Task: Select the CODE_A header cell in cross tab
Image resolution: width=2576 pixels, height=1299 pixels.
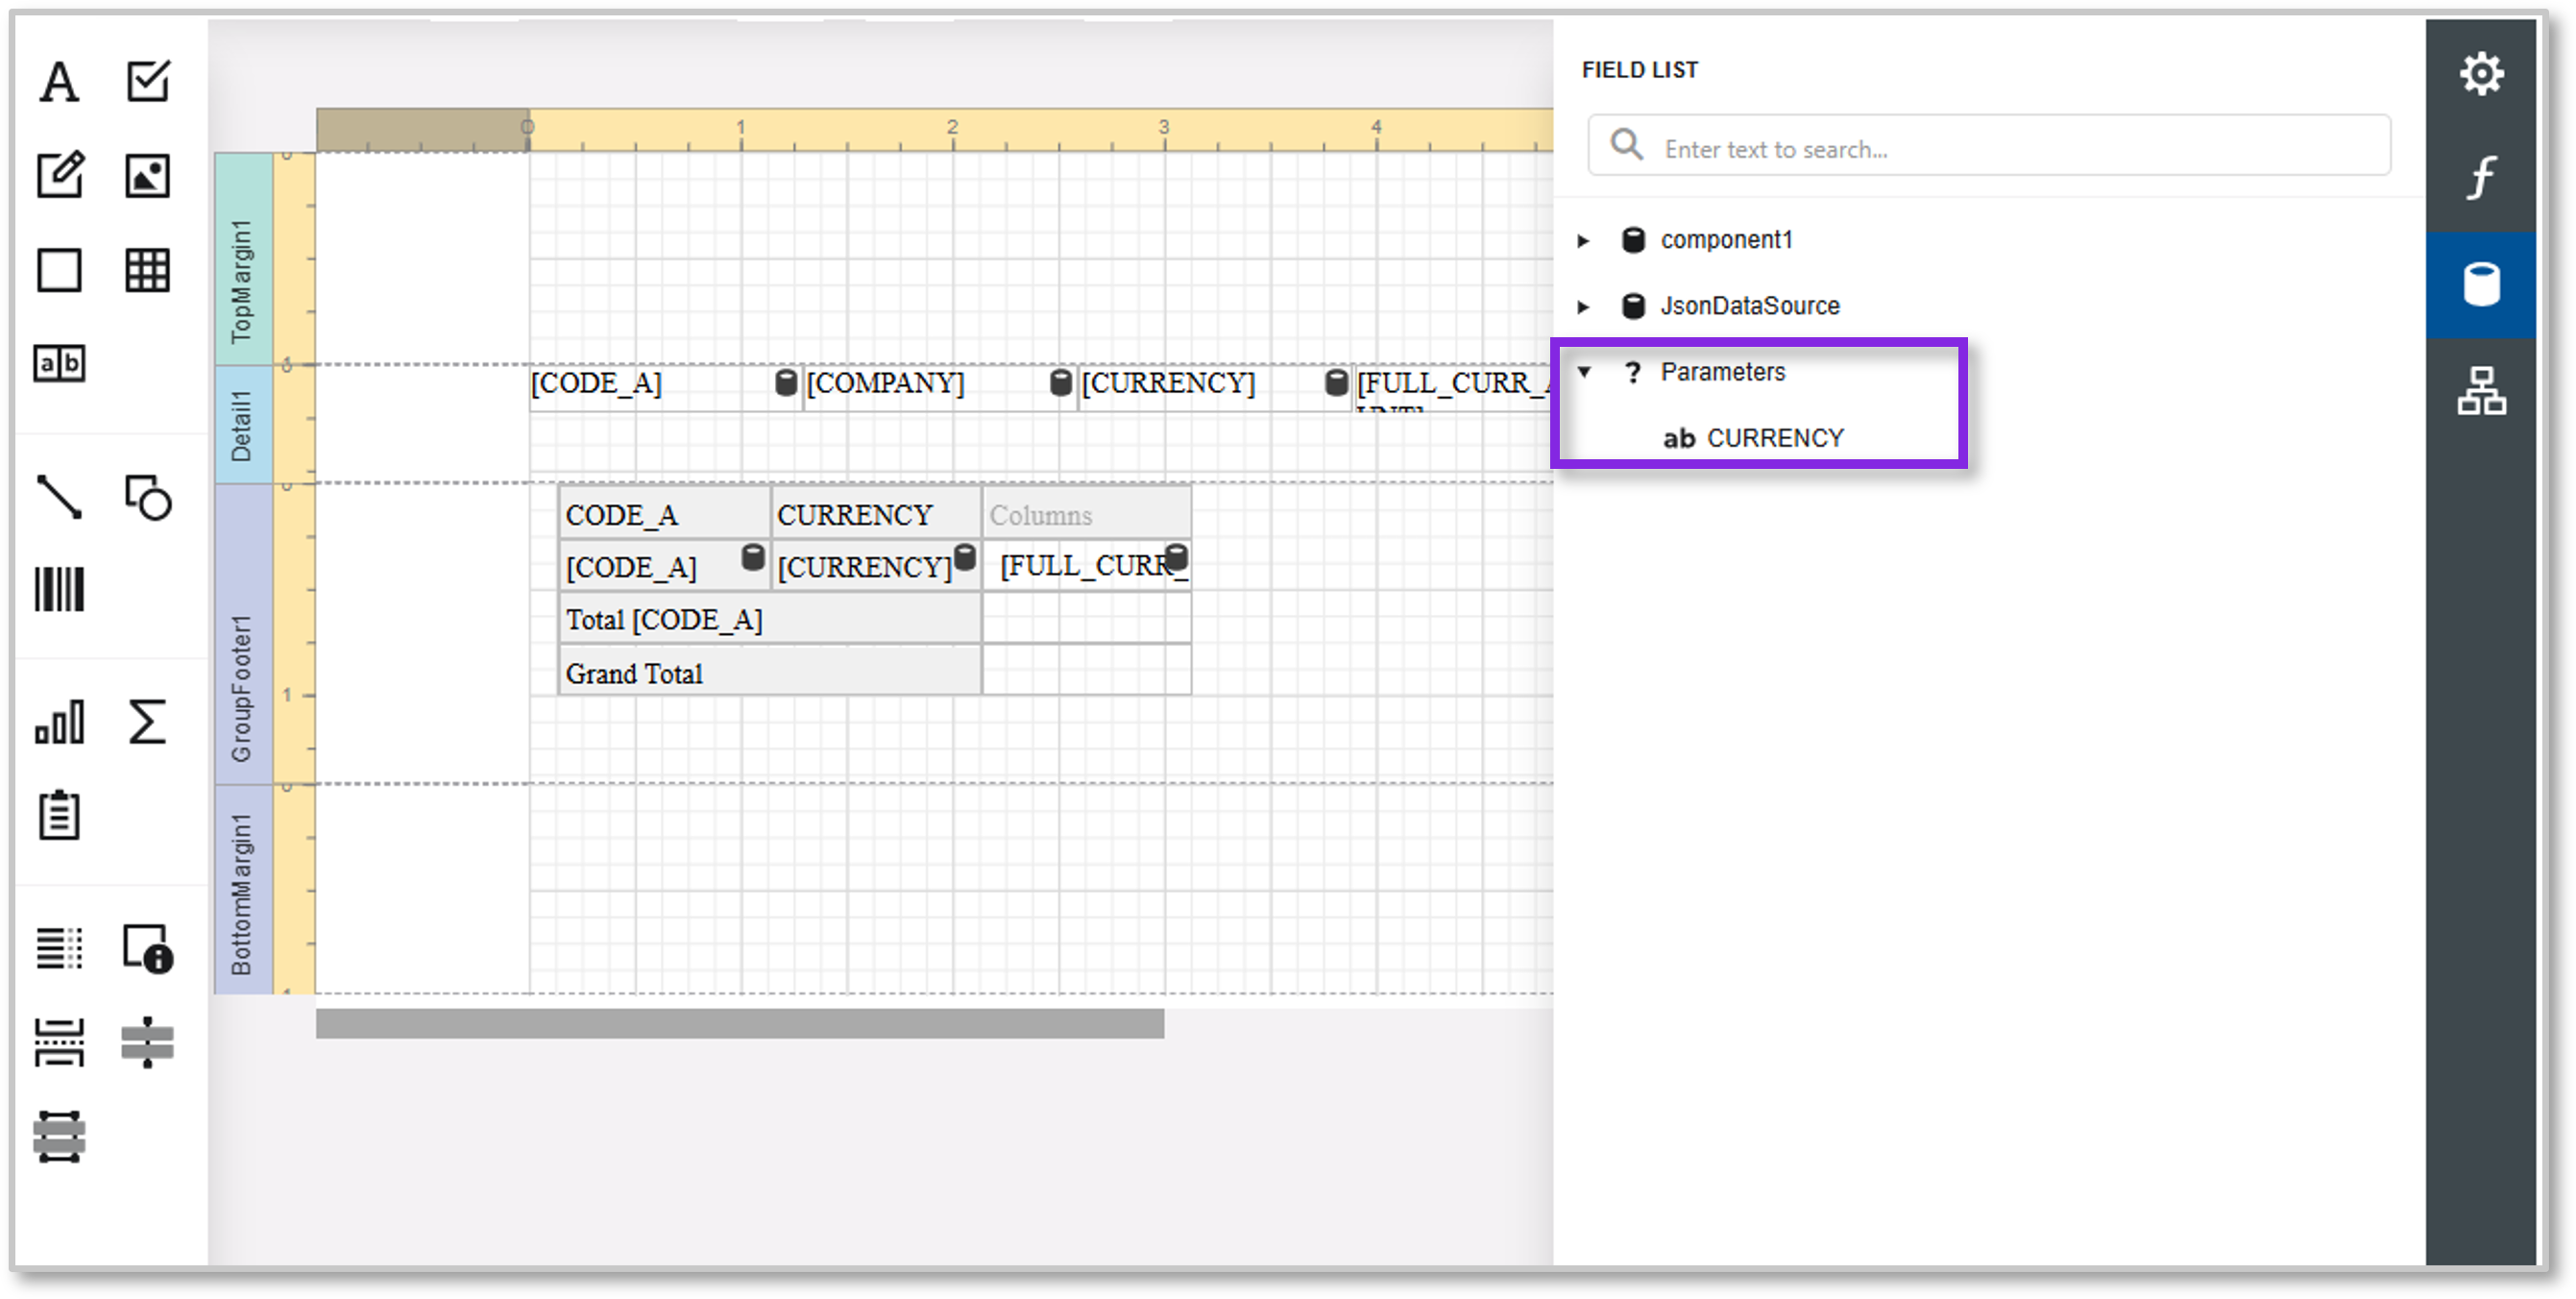Action: click(665, 514)
